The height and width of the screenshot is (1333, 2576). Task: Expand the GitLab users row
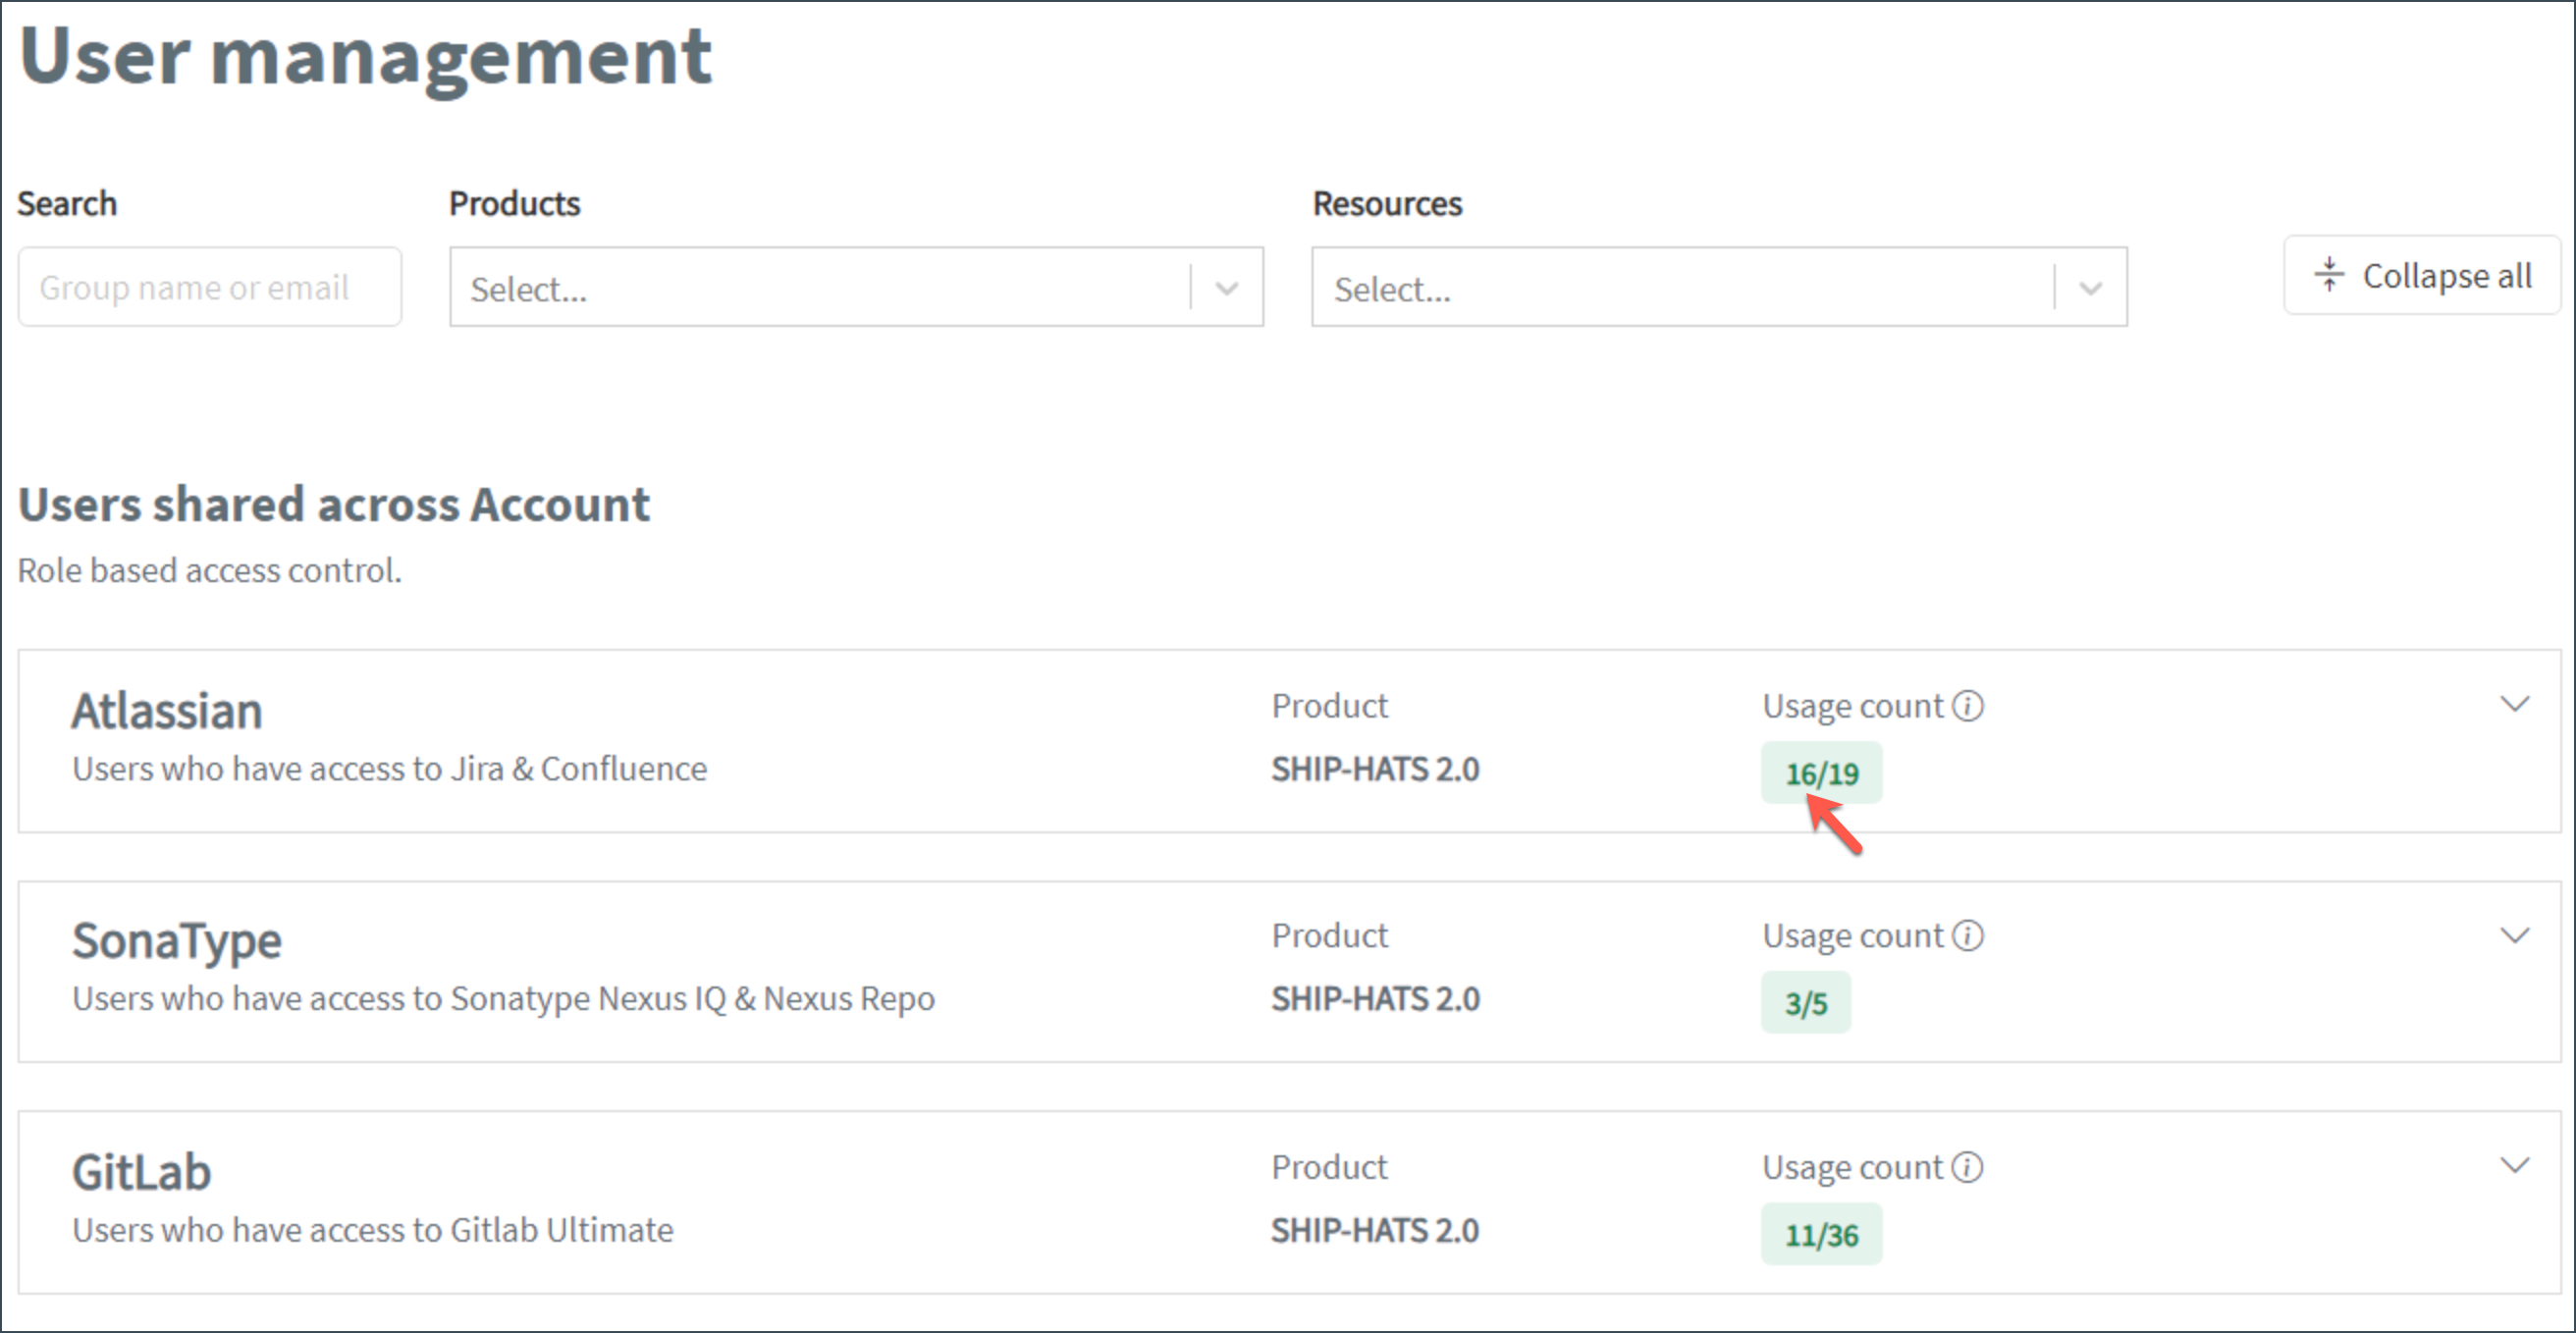point(2515,1165)
